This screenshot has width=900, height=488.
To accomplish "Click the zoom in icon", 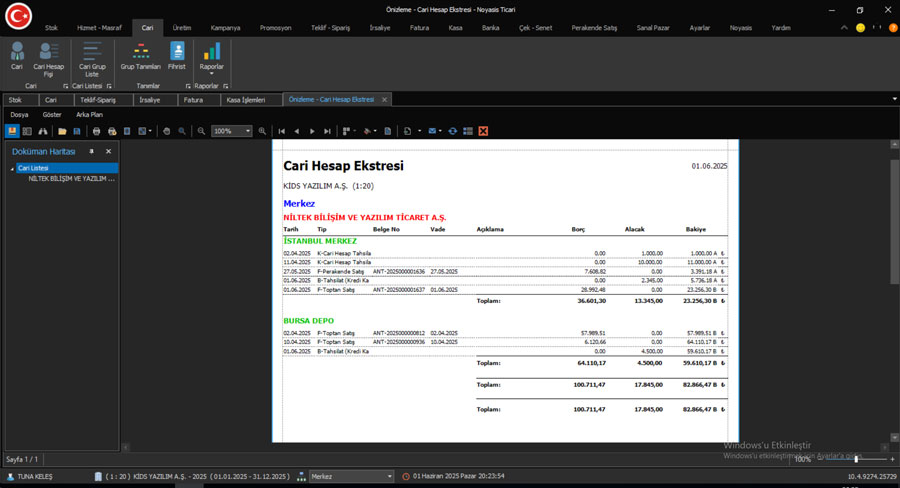I will 262,131.
